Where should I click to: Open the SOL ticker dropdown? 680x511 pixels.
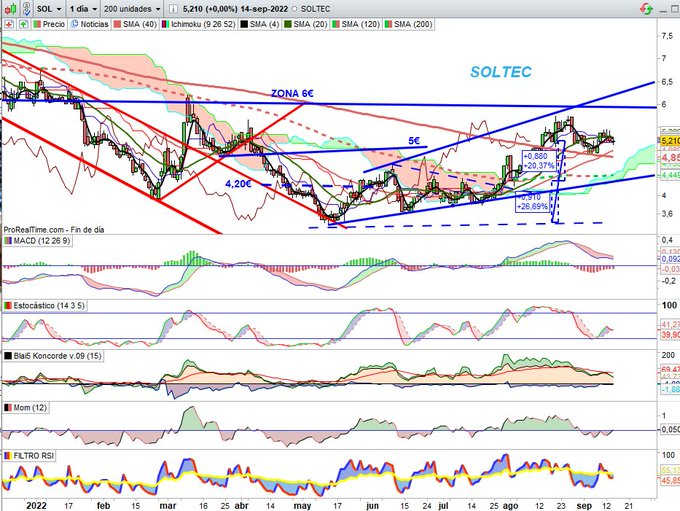click(49, 9)
